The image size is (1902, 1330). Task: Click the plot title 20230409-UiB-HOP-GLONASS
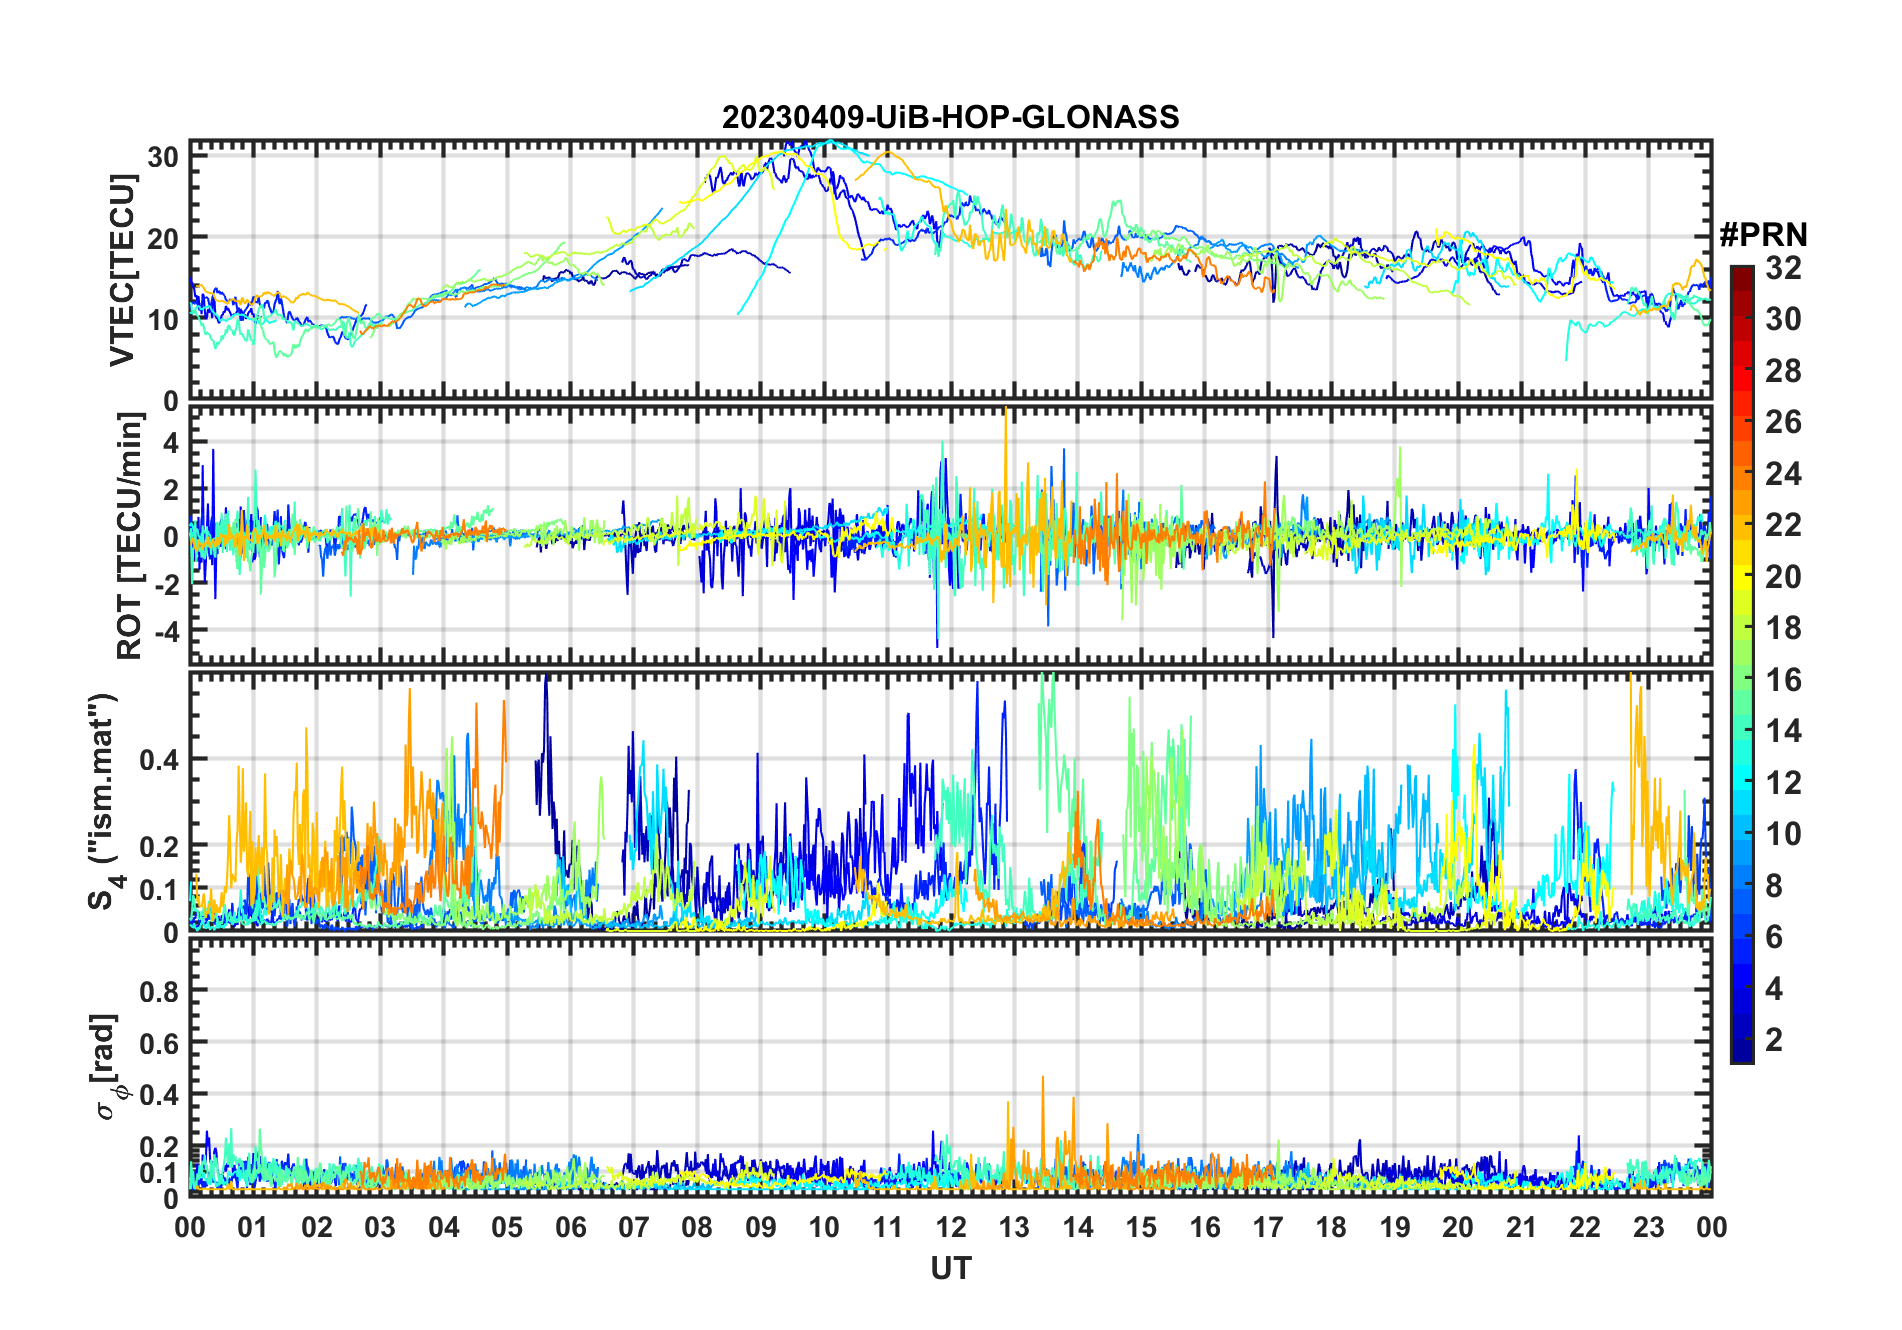(950, 117)
